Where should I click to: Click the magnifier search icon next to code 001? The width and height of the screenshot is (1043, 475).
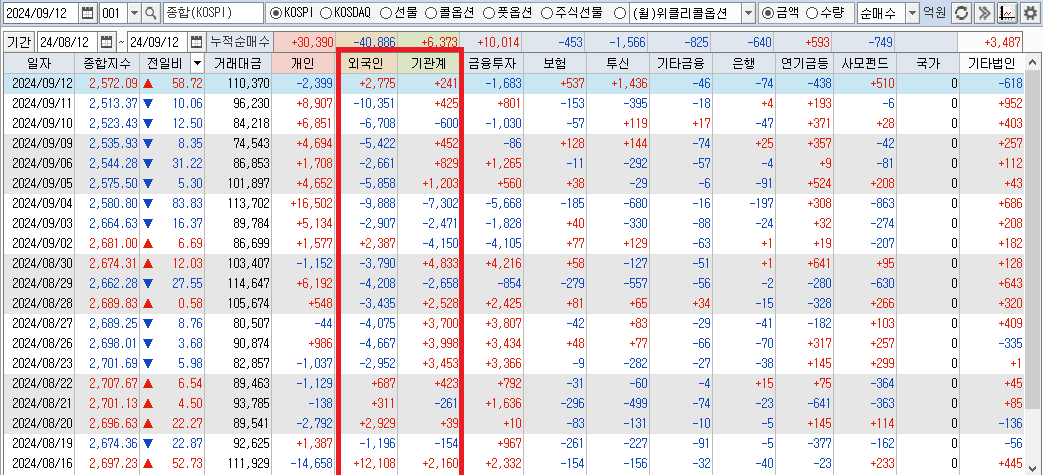tap(151, 13)
